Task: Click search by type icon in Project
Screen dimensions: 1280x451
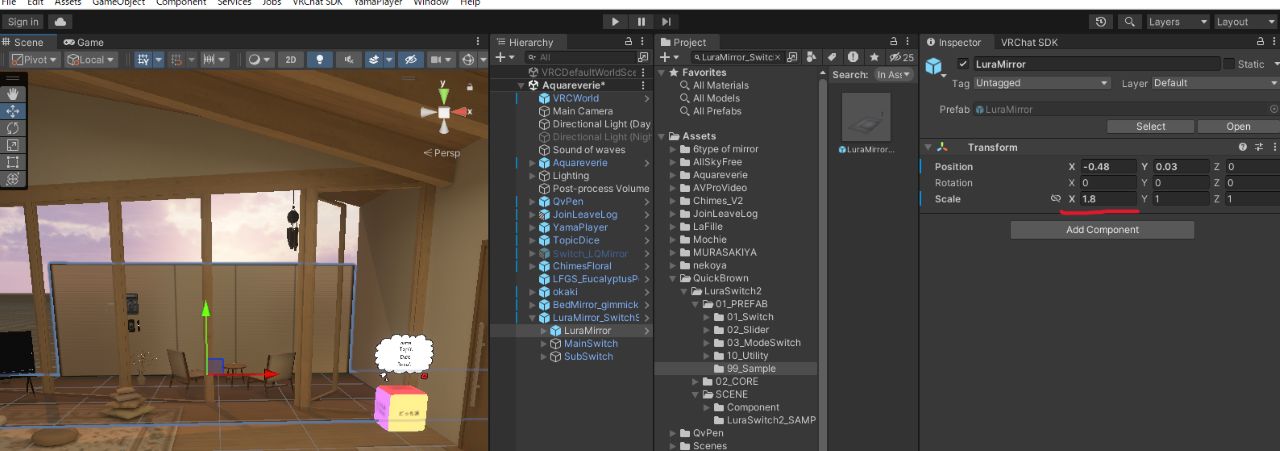Action: pyautogui.click(x=811, y=58)
